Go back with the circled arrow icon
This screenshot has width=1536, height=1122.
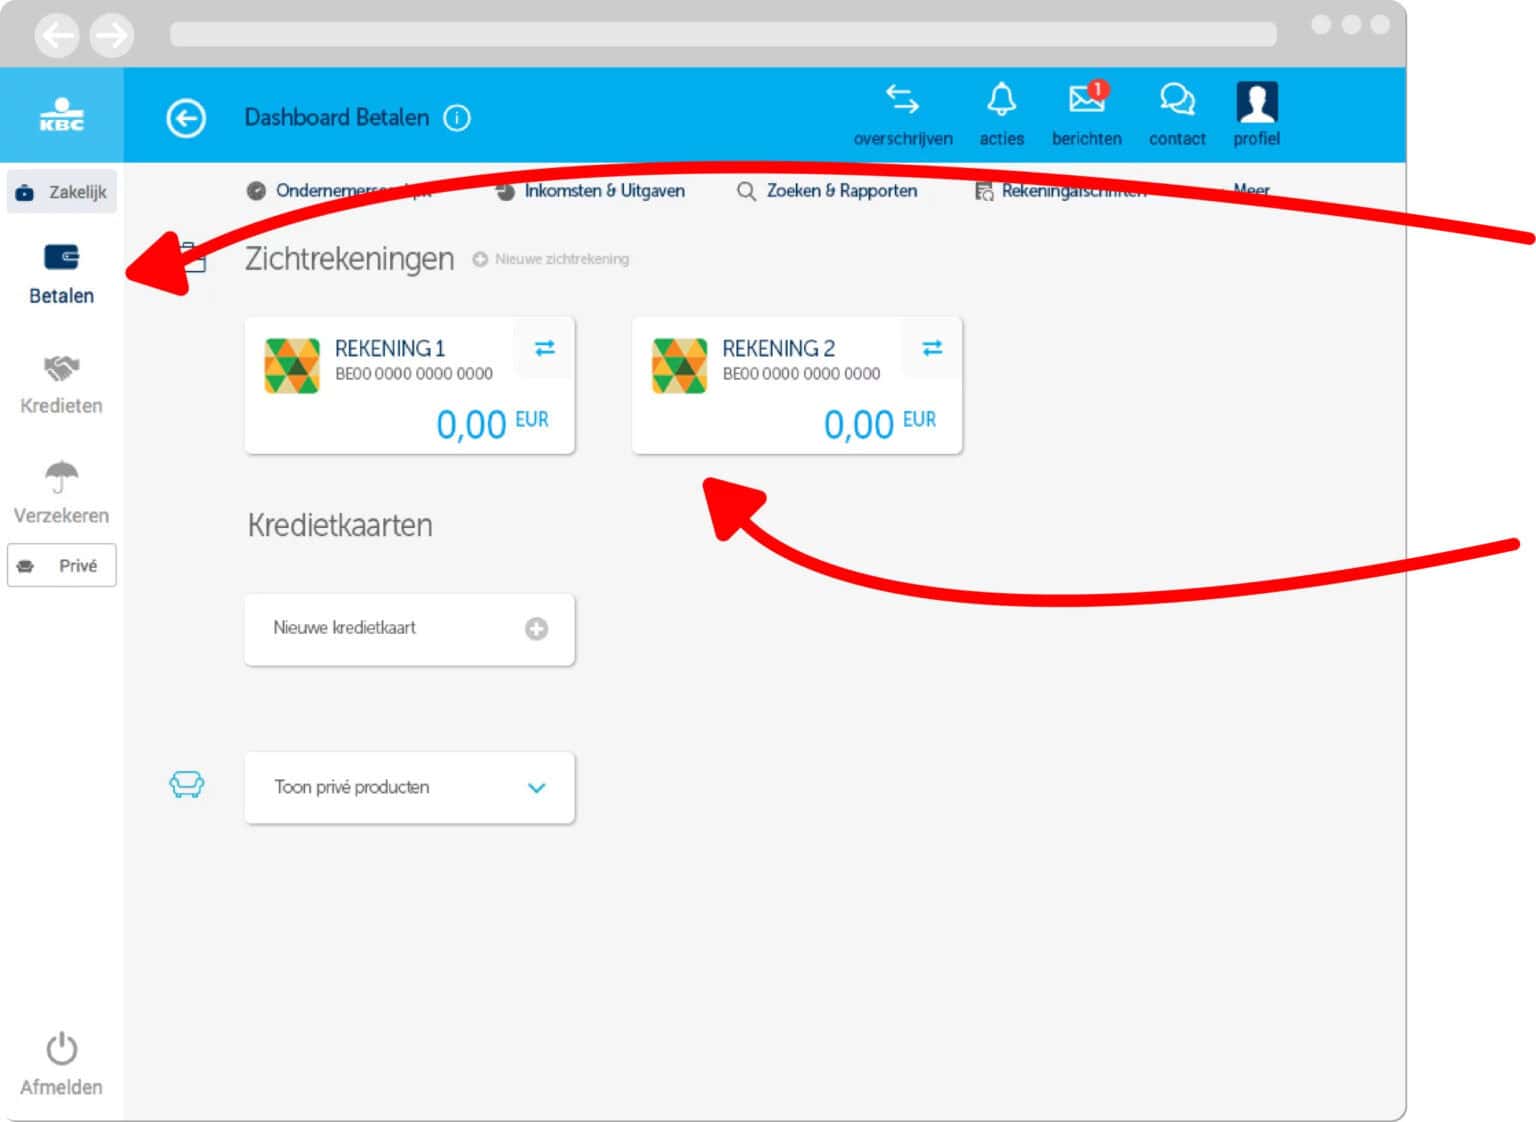pos(186,118)
